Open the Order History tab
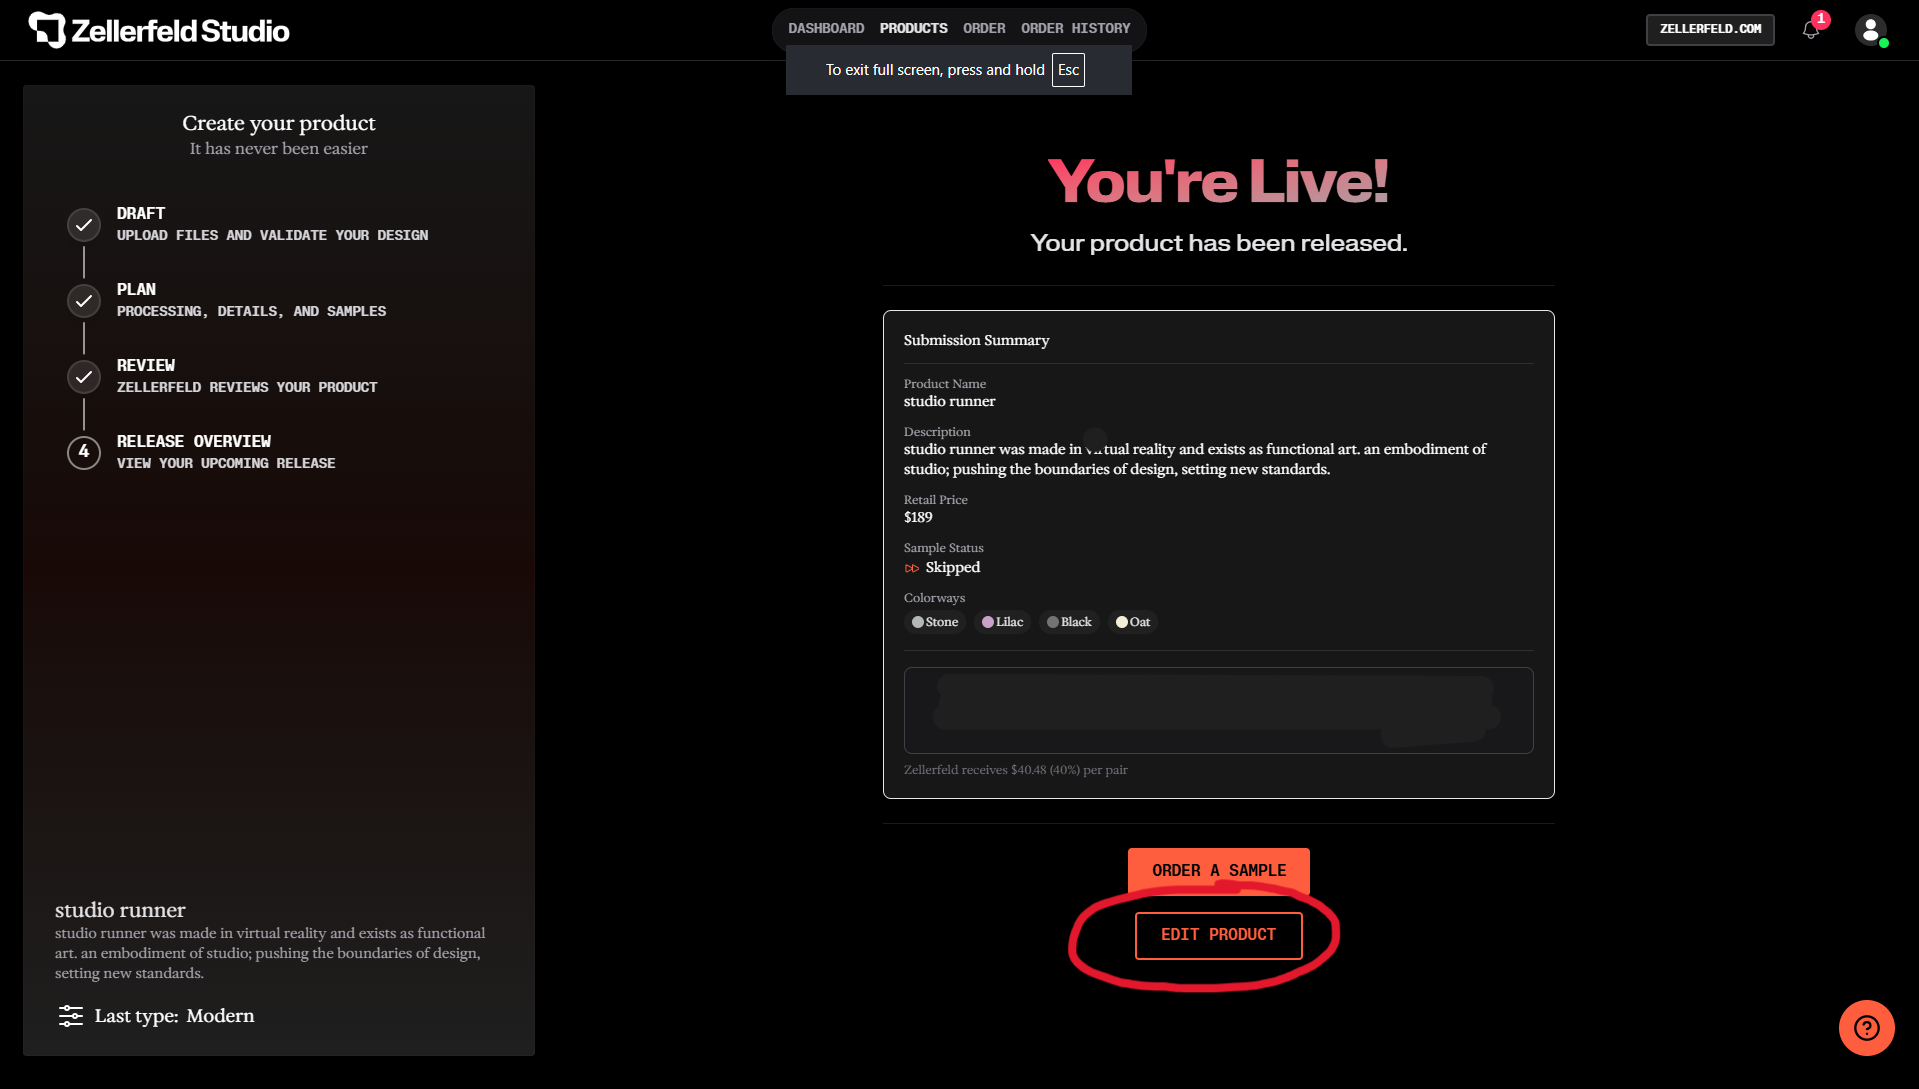The width and height of the screenshot is (1919, 1089). tap(1076, 28)
